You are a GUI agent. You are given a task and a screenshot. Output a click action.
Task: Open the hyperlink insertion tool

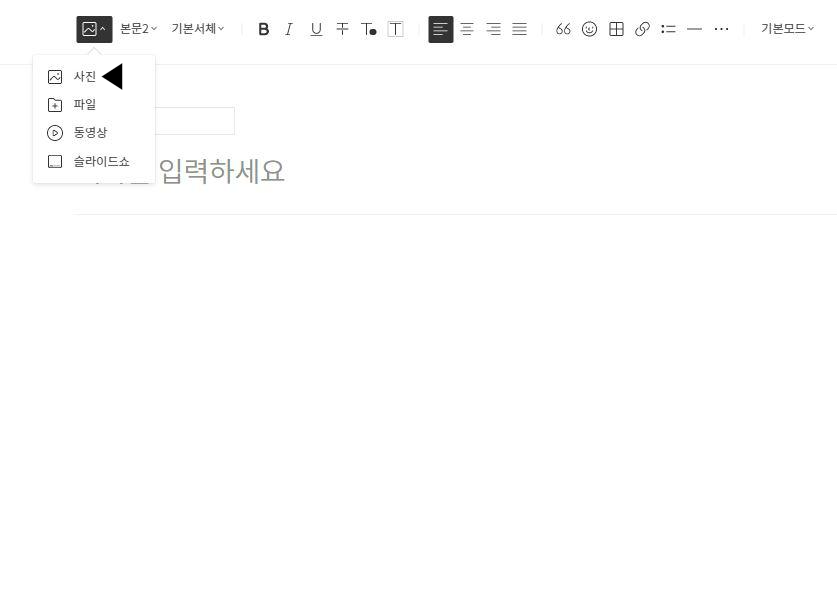(x=643, y=29)
